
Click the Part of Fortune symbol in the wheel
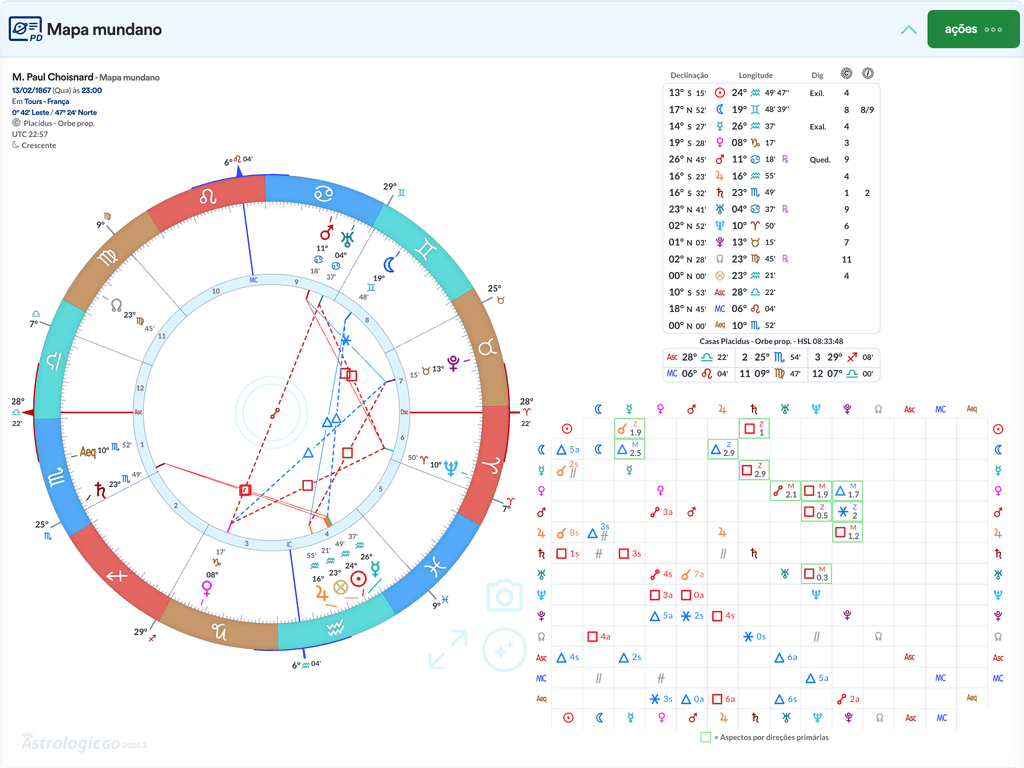click(x=340, y=587)
